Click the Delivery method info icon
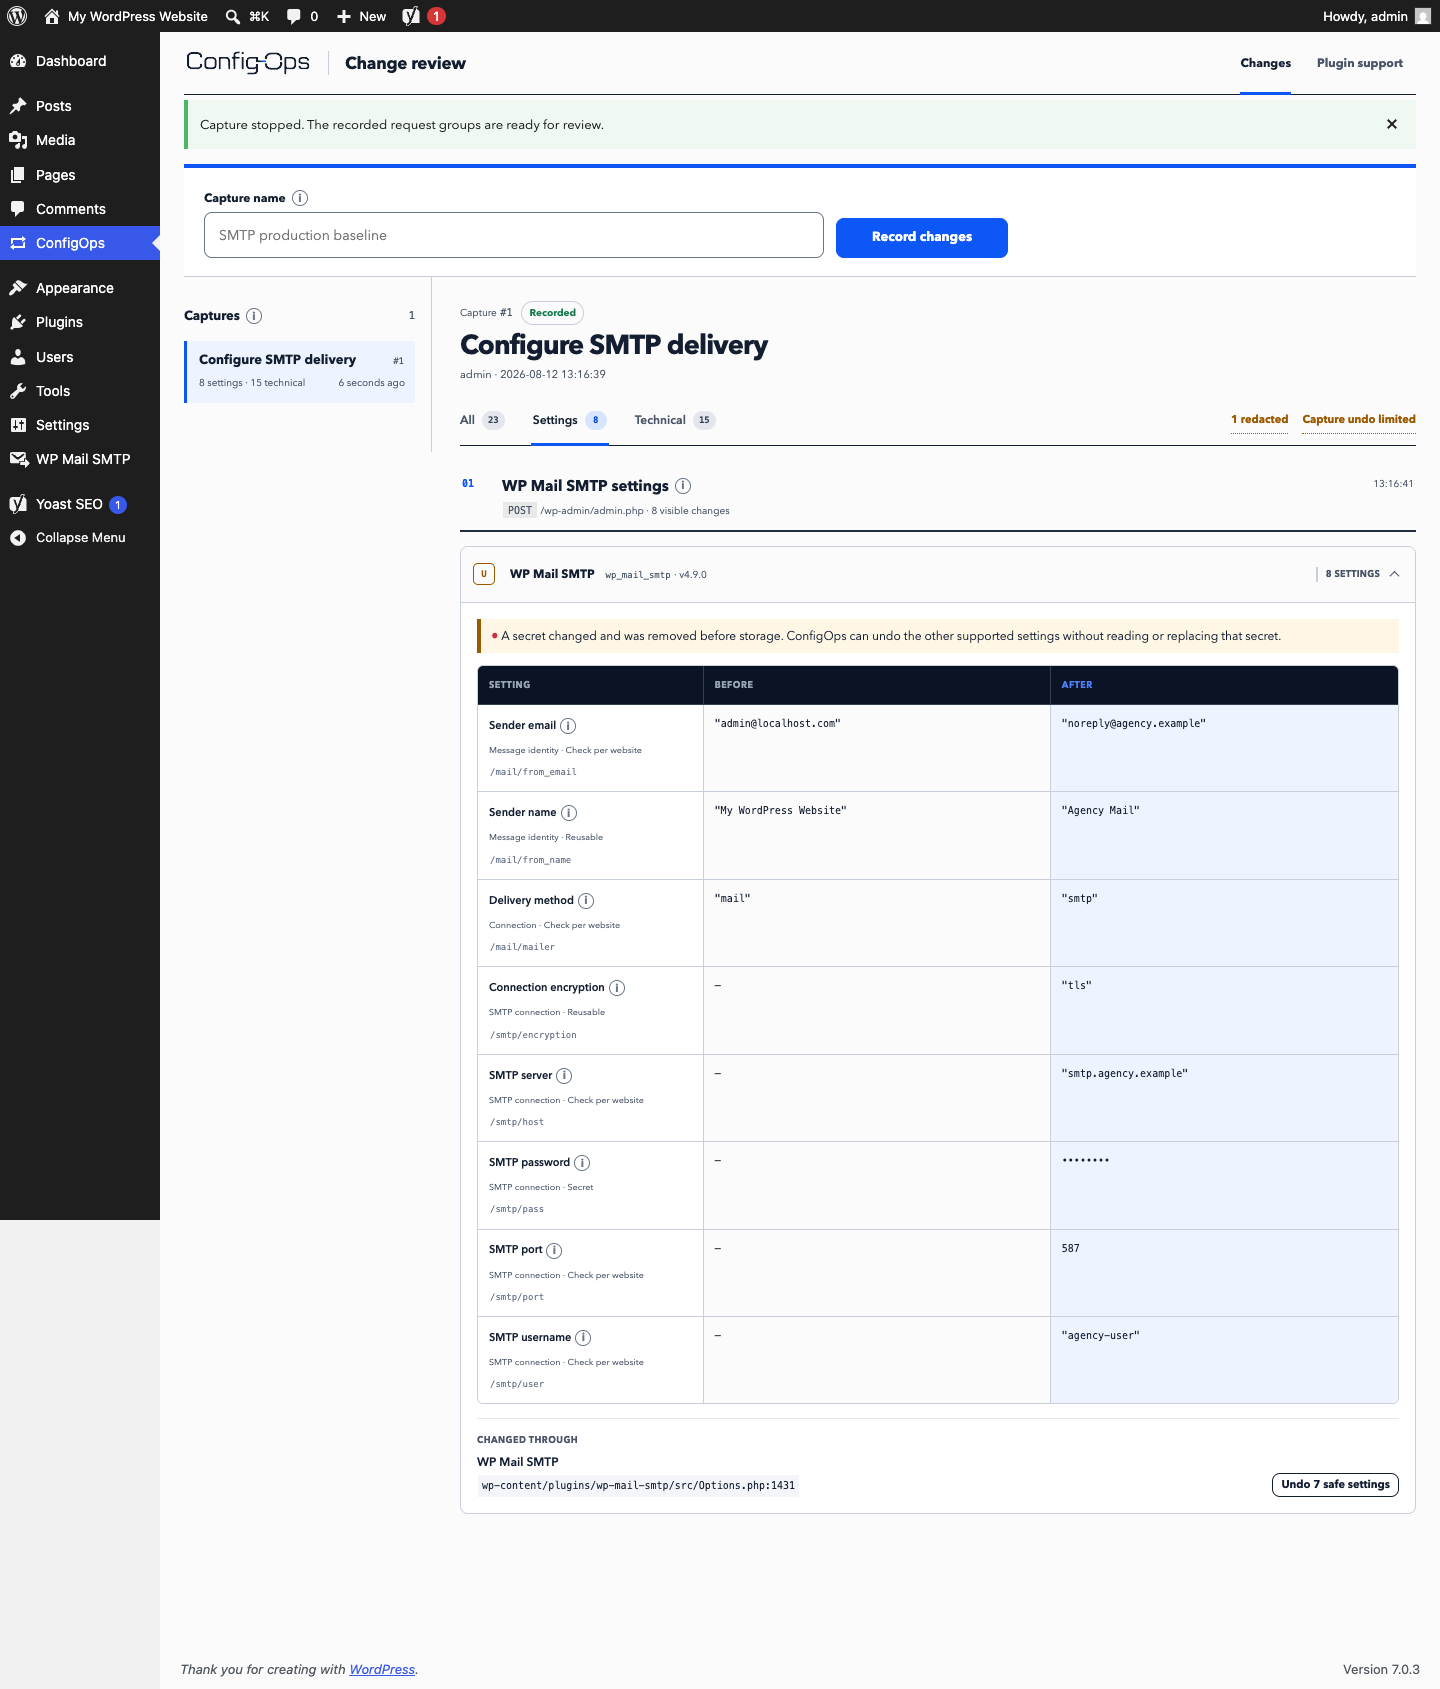Image resolution: width=1440 pixels, height=1689 pixels. (x=586, y=901)
